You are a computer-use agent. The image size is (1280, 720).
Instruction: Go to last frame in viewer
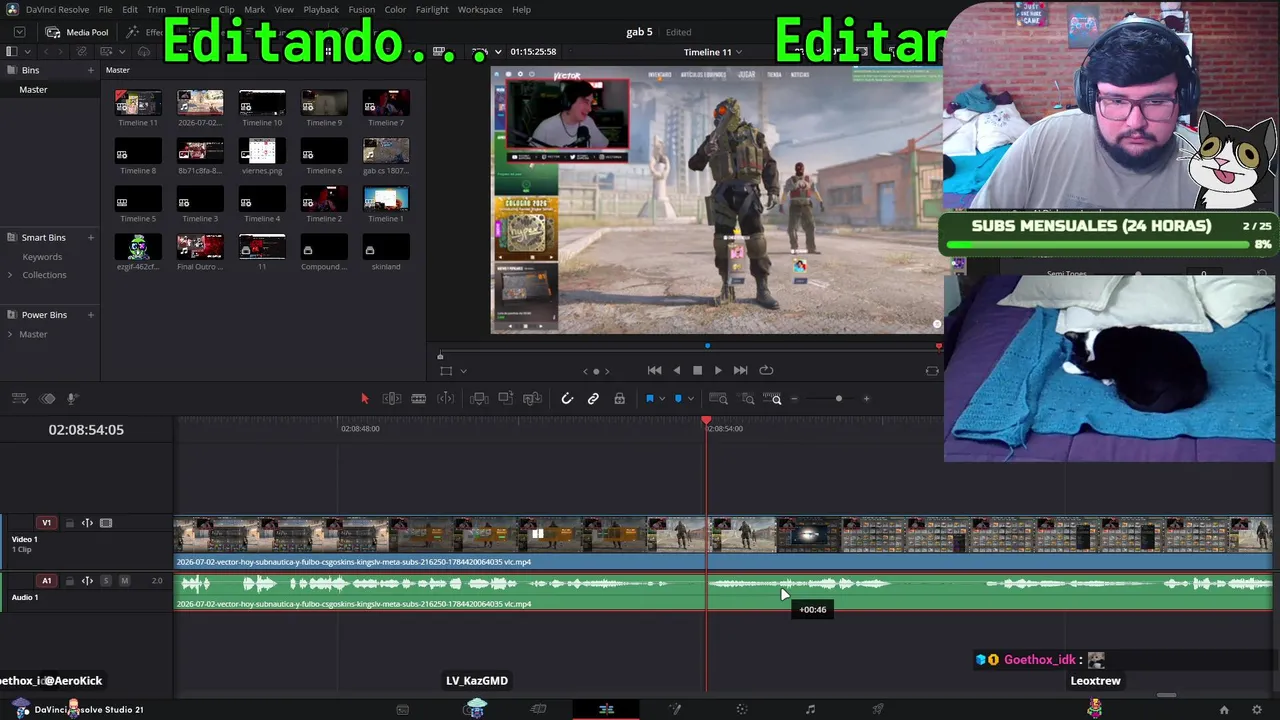(740, 370)
